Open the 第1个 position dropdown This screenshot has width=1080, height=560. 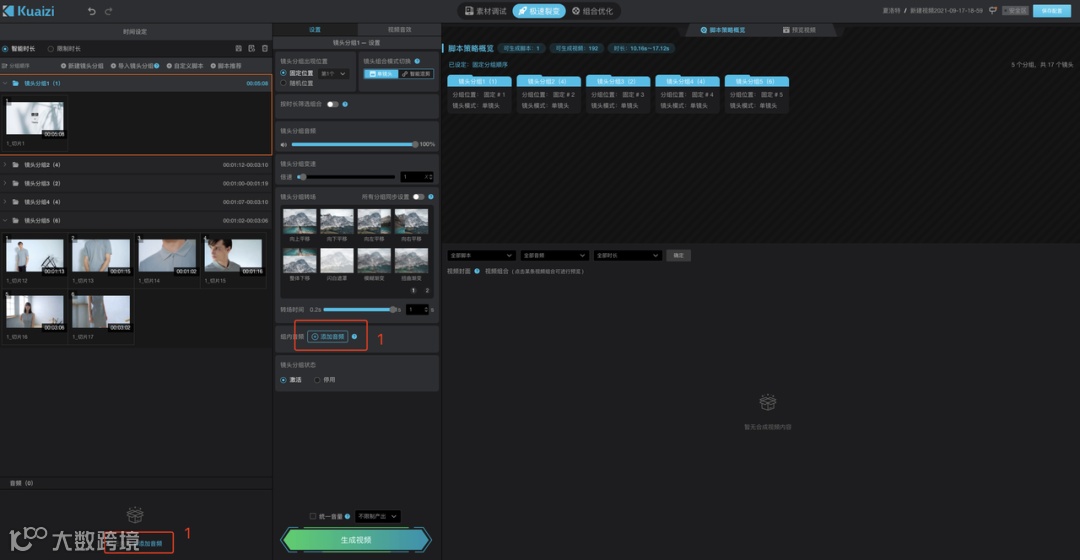(x=333, y=74)
